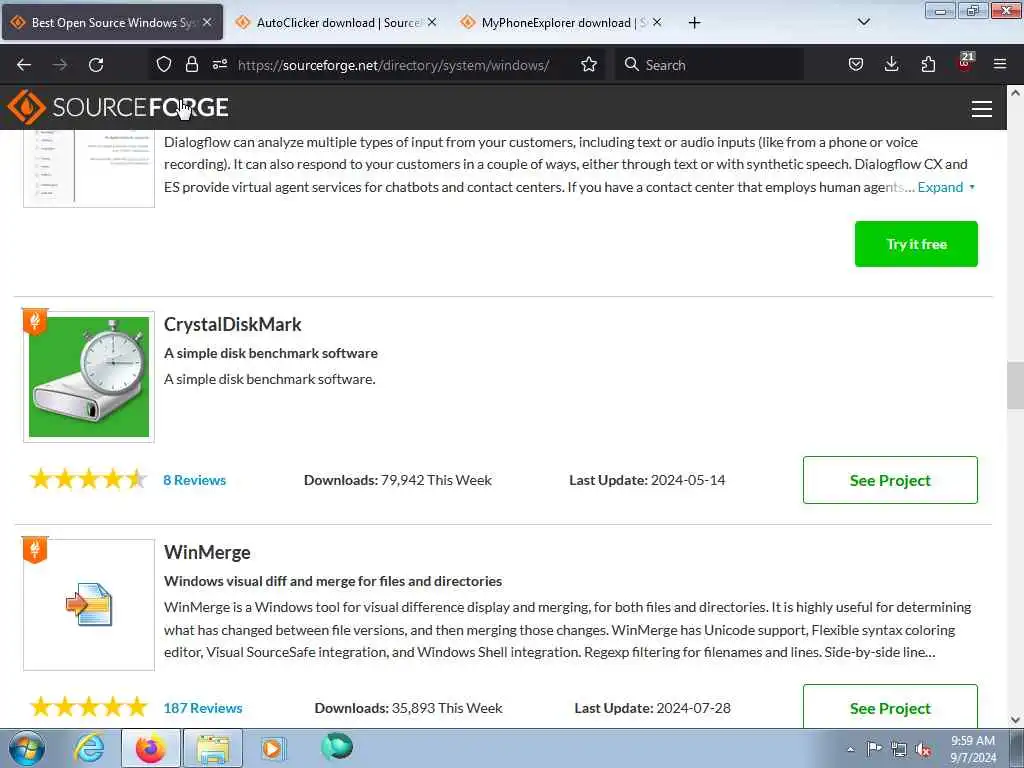Click the forward navigation arrow
This screenshot has width=1024, height=768.
click(60, 65)
